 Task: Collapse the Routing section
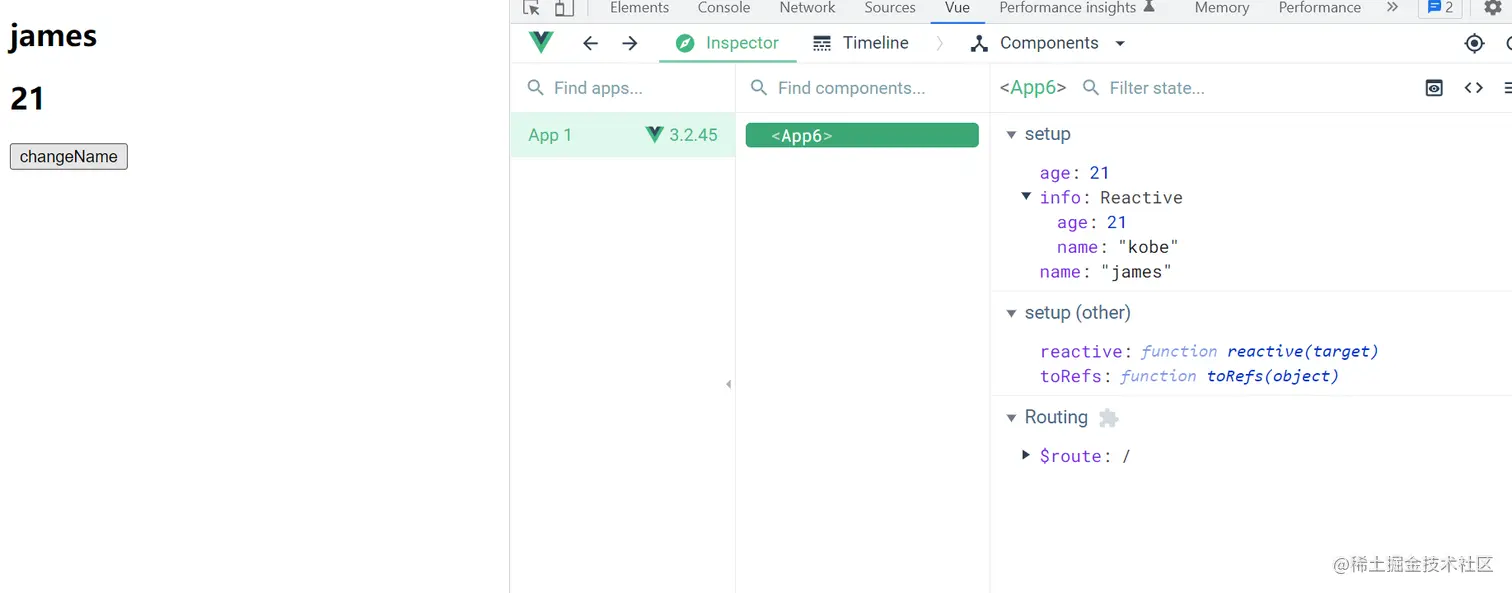point(1011,418)
